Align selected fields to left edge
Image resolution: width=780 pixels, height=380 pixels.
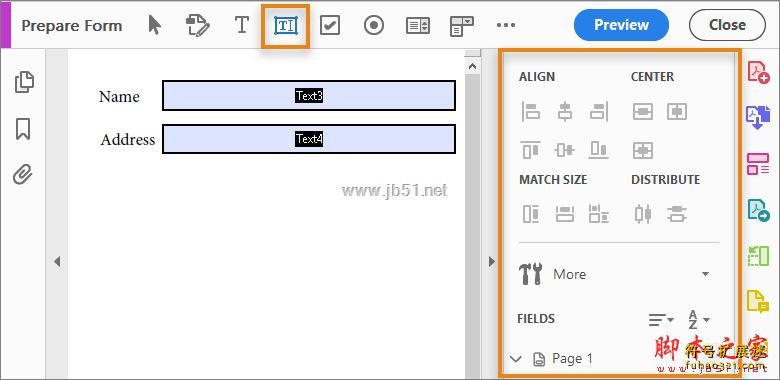pyautogui.click(x=530, y=111)
